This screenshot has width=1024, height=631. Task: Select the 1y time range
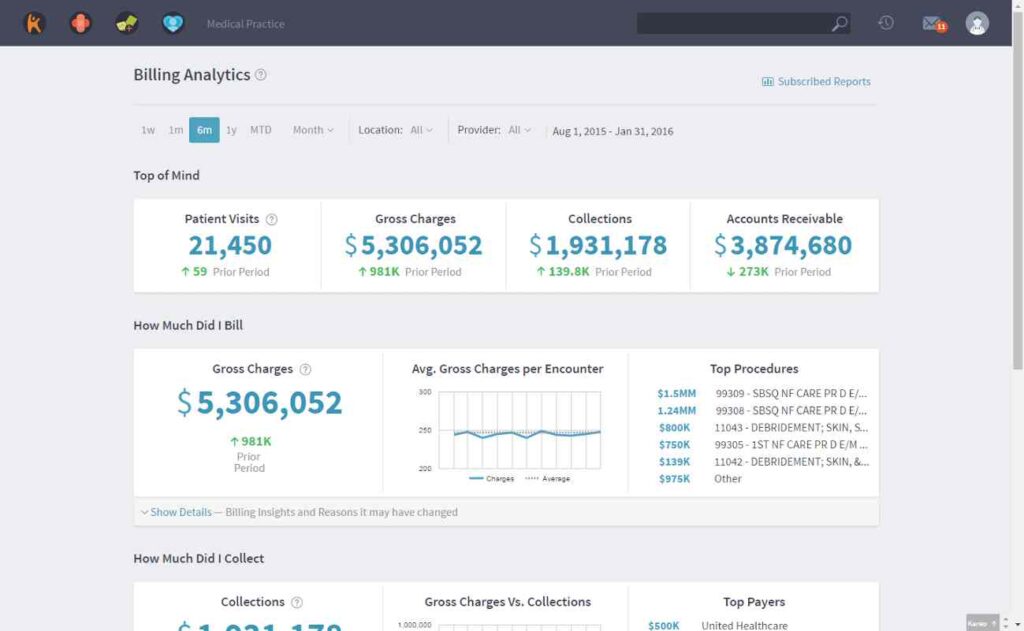231,130
